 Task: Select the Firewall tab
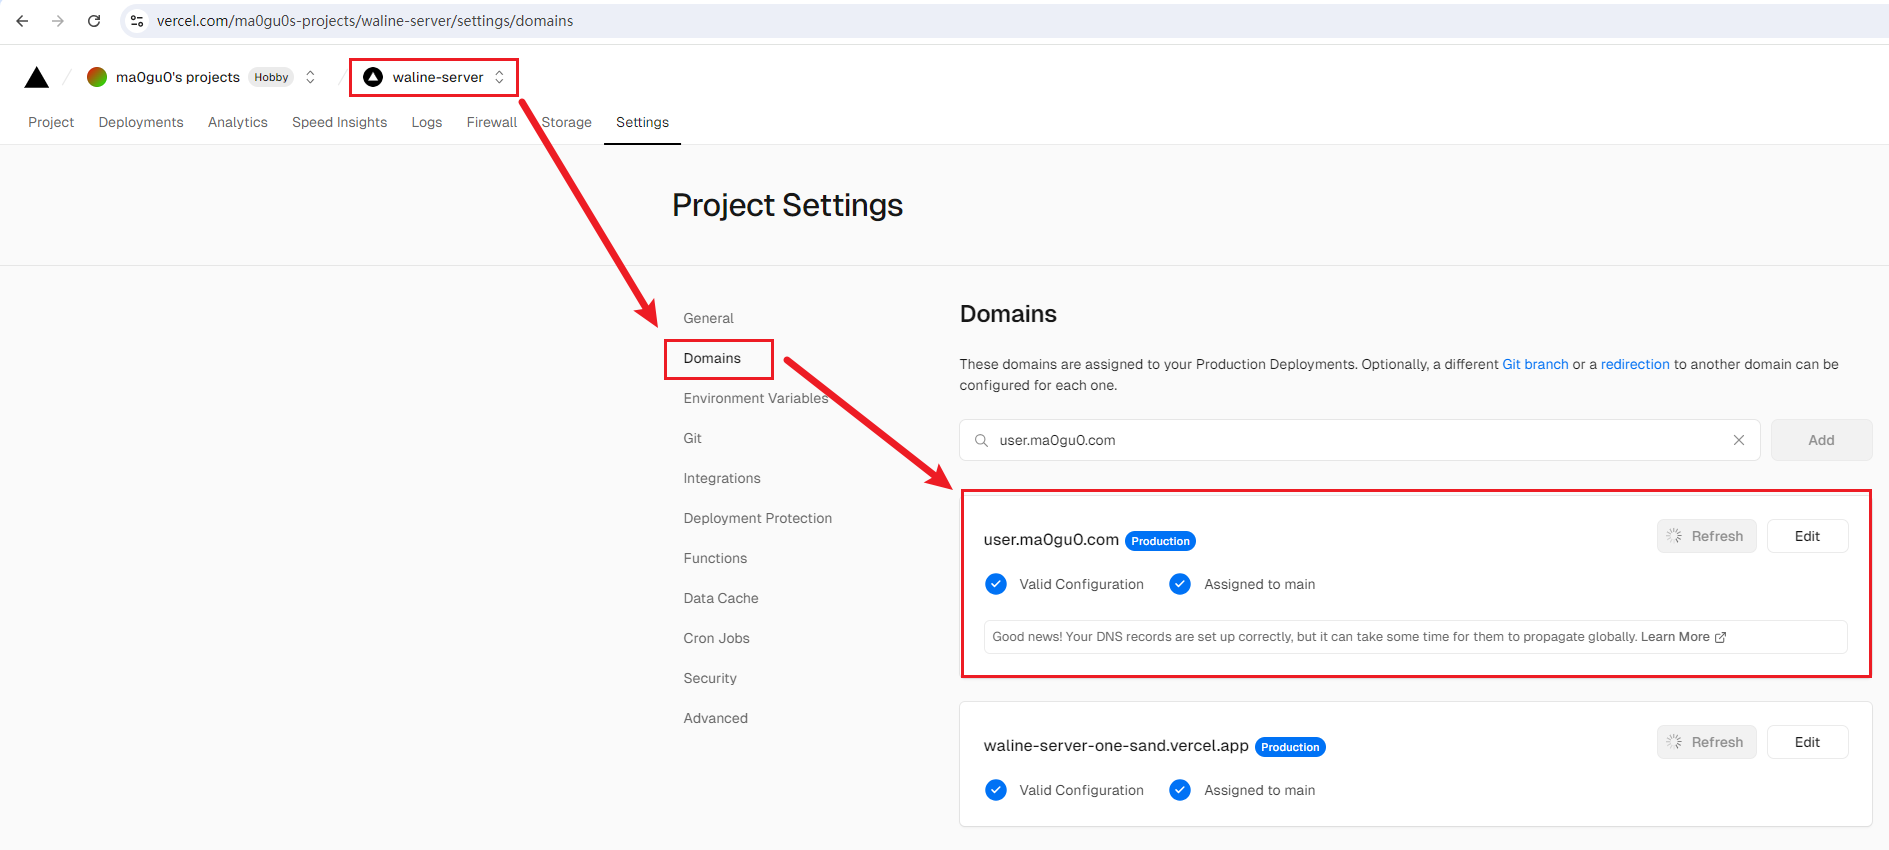[492, 122]
